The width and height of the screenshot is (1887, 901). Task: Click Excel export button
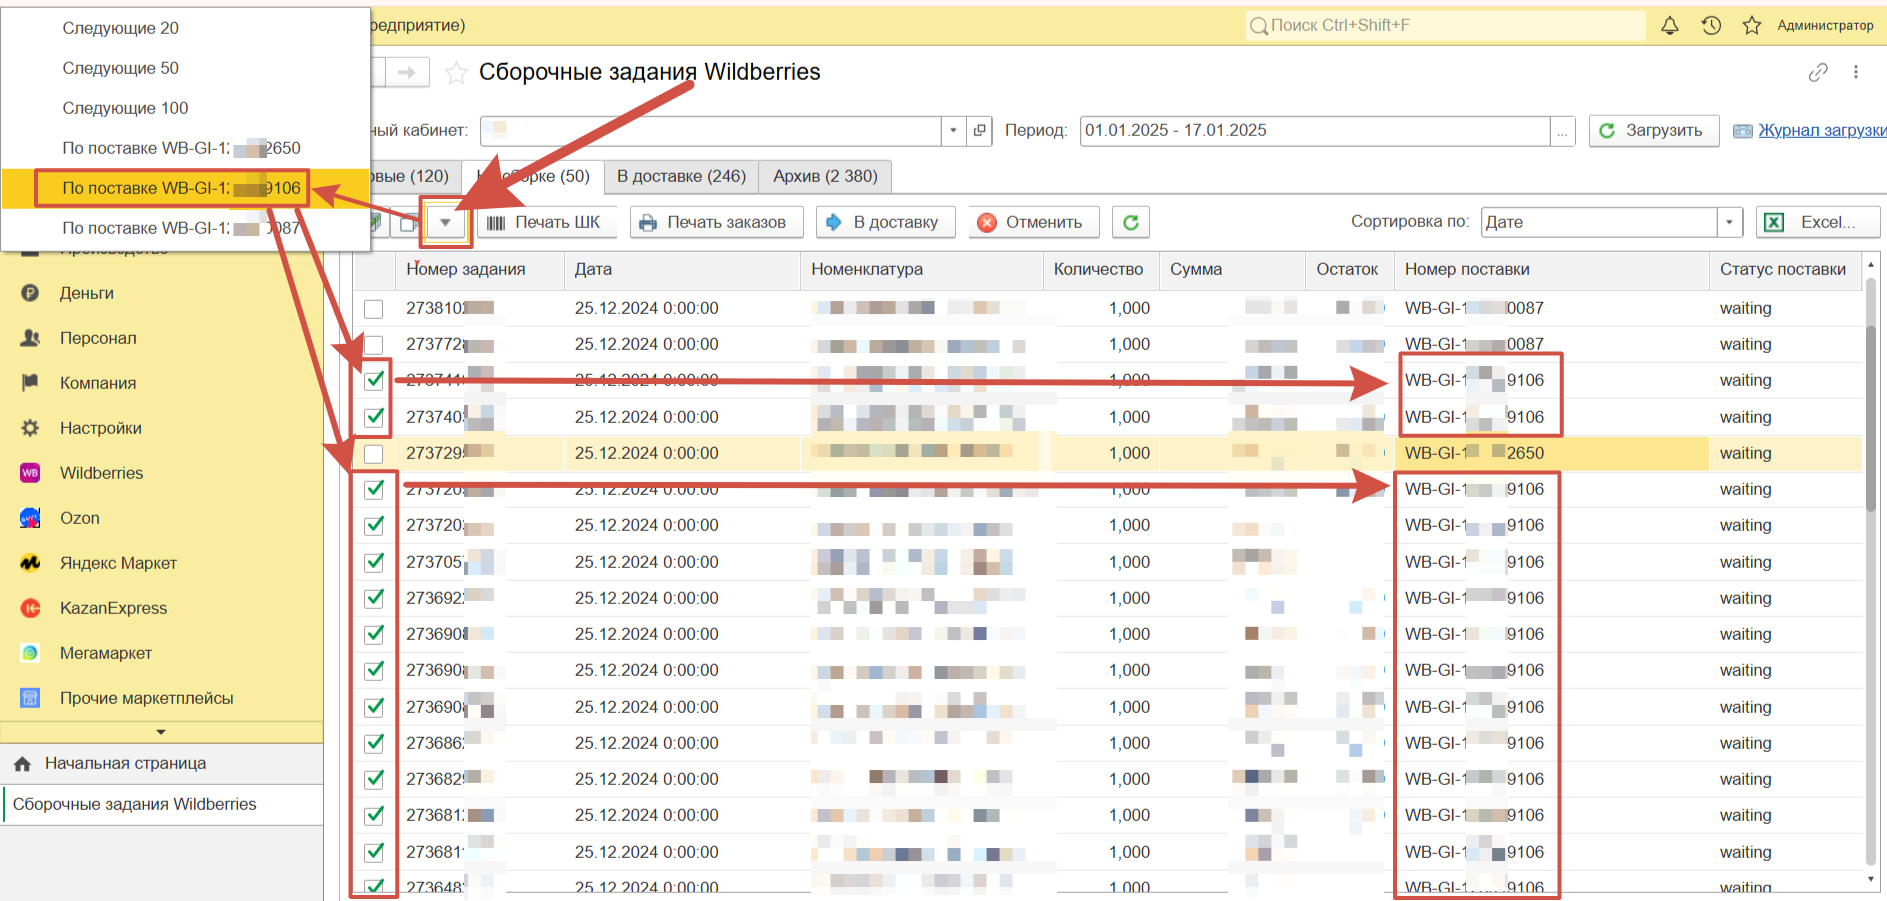1817,222
